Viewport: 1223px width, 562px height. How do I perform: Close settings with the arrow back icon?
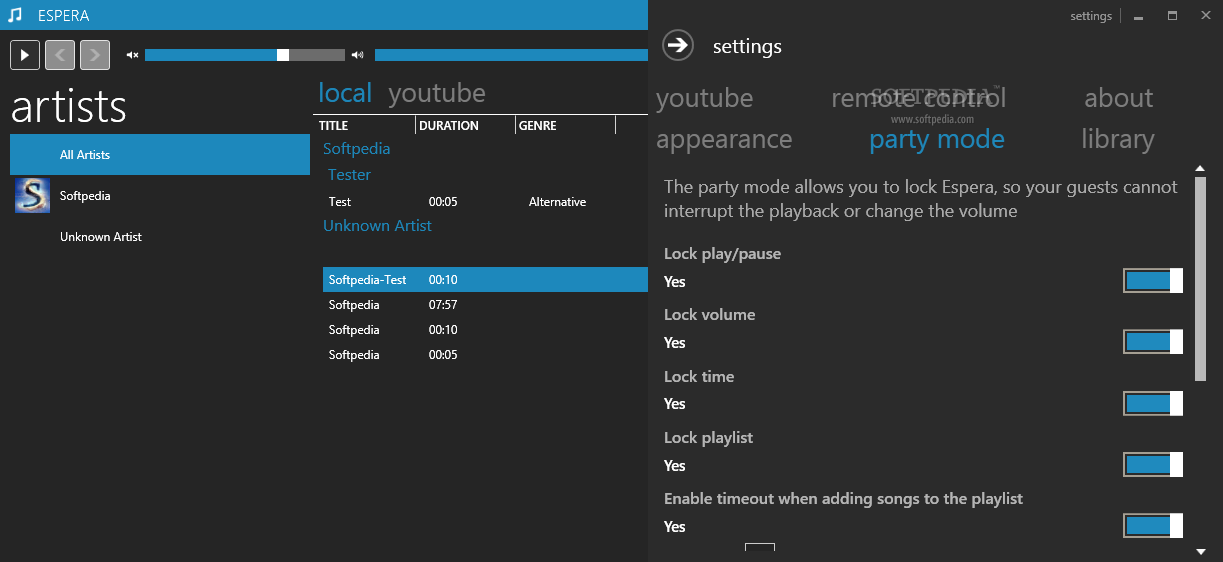tap(678, 45)
